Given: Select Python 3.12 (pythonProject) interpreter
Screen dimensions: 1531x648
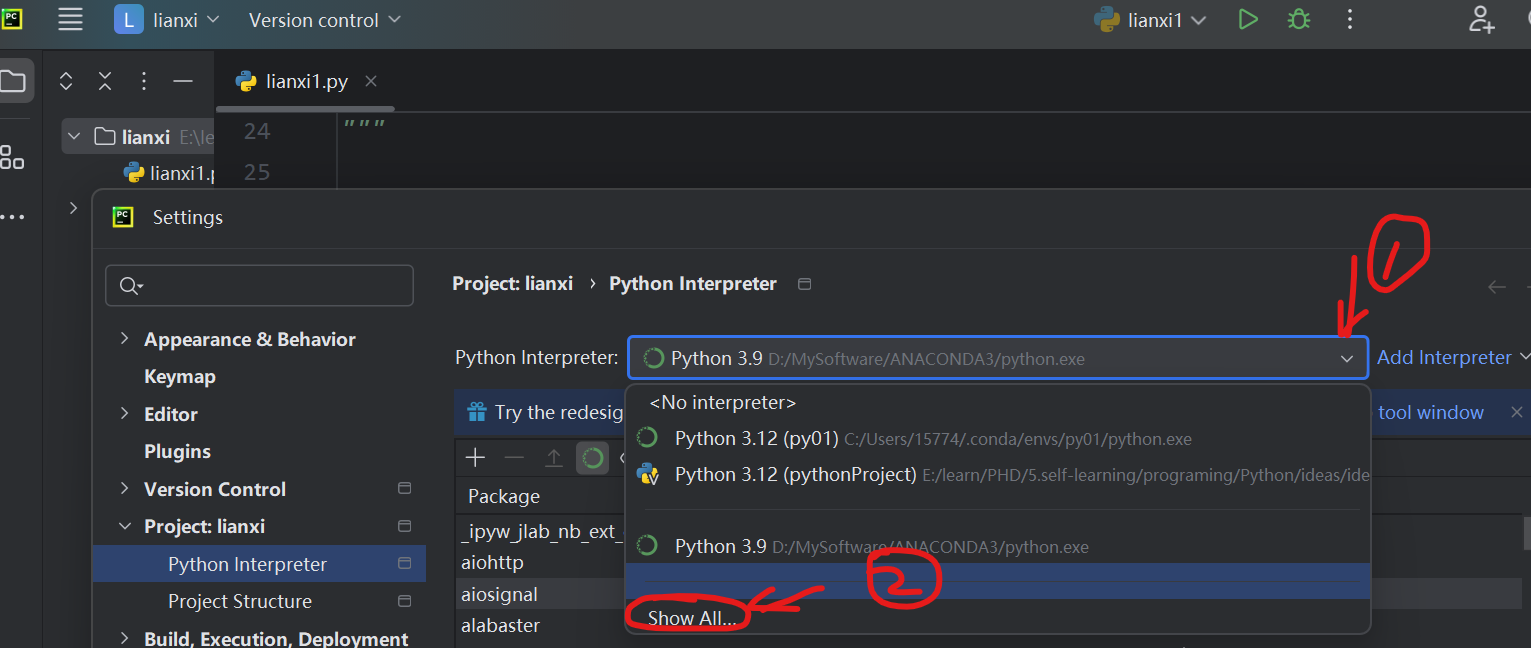Looking at the screenshot, I should 997,475.
